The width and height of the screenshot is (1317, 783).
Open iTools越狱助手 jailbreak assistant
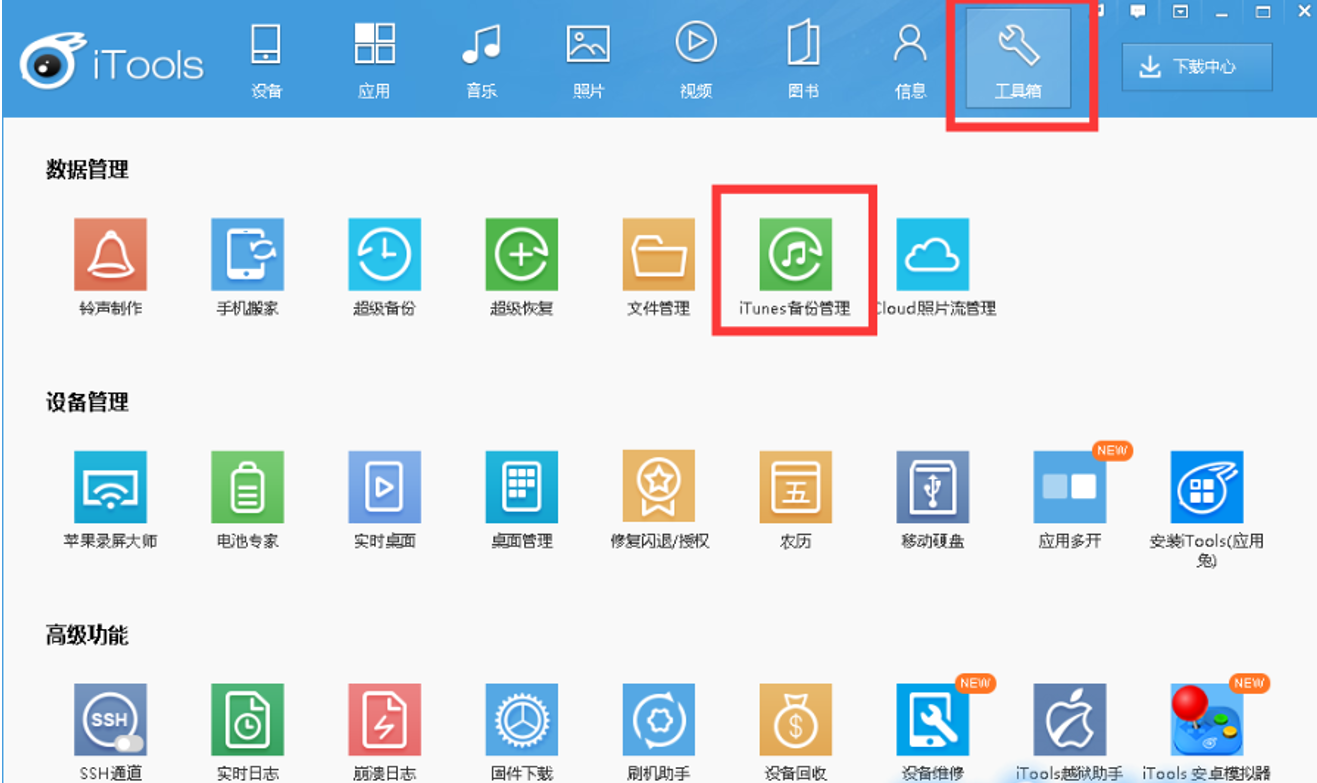tap(1069, 720)
